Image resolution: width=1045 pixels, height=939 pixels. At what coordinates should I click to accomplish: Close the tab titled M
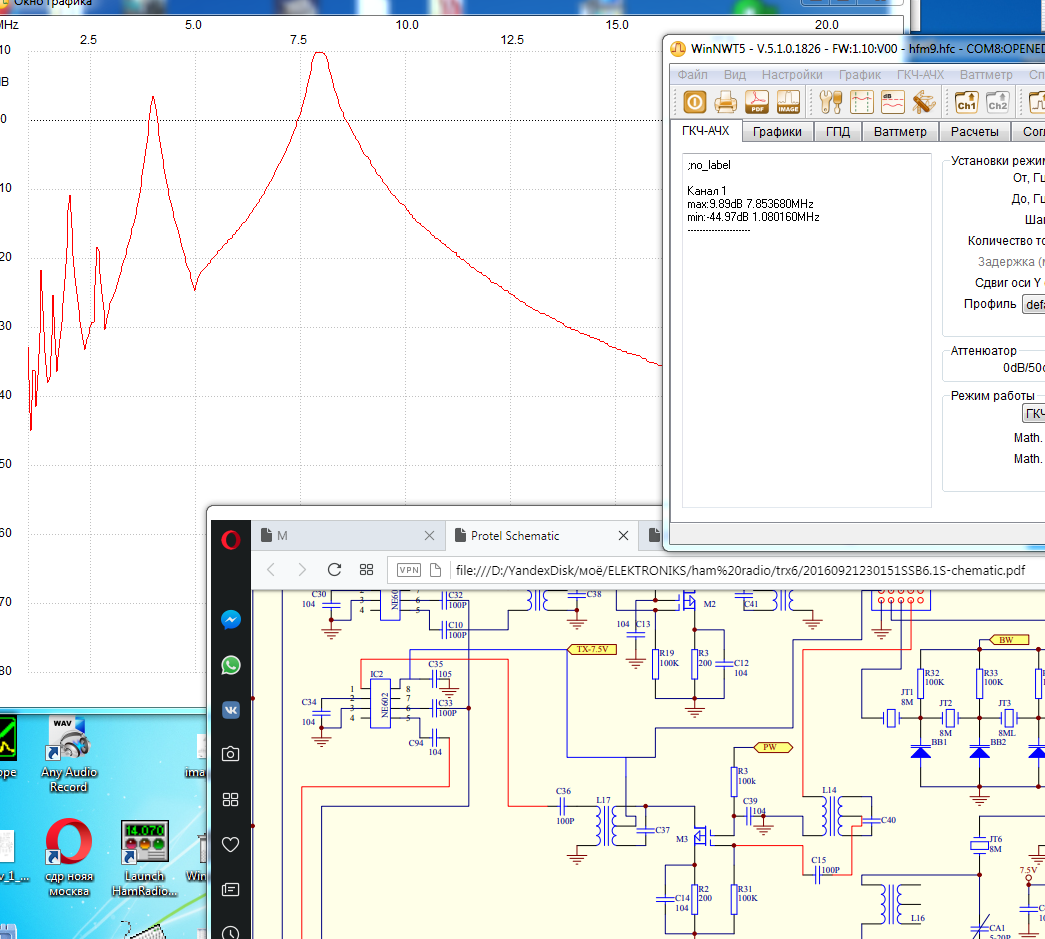tap(429, 536)
